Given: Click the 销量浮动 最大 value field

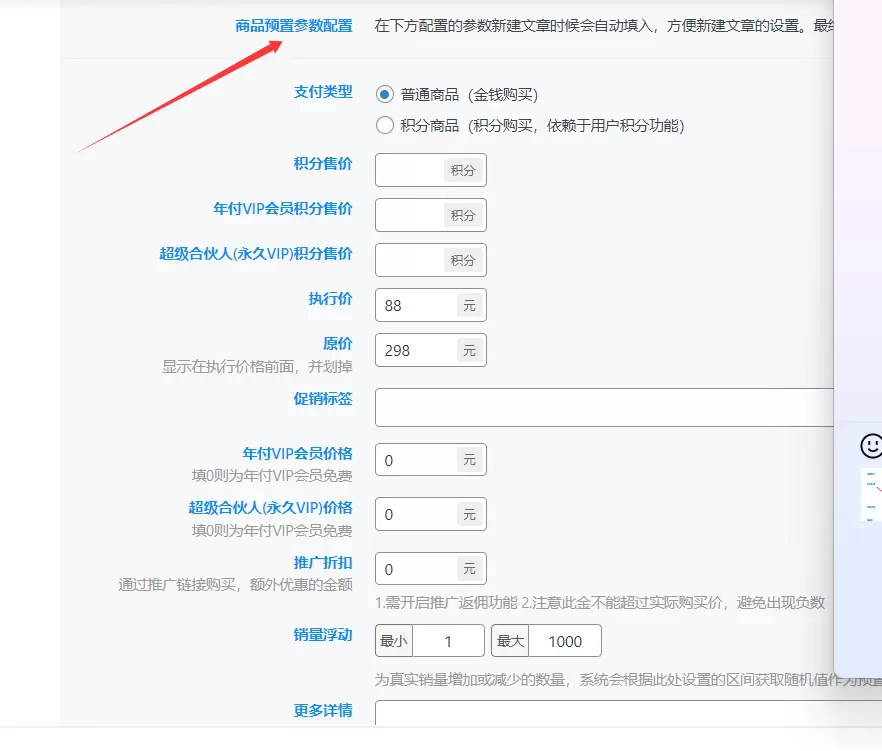Looking at the screenshot, I should tap(565, 641).
